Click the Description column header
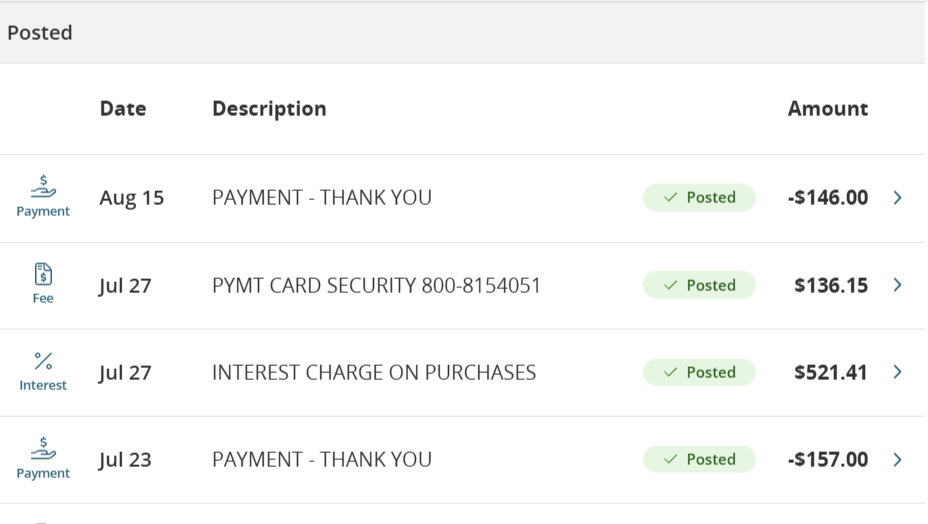928x524 pixels. point(269,109)
